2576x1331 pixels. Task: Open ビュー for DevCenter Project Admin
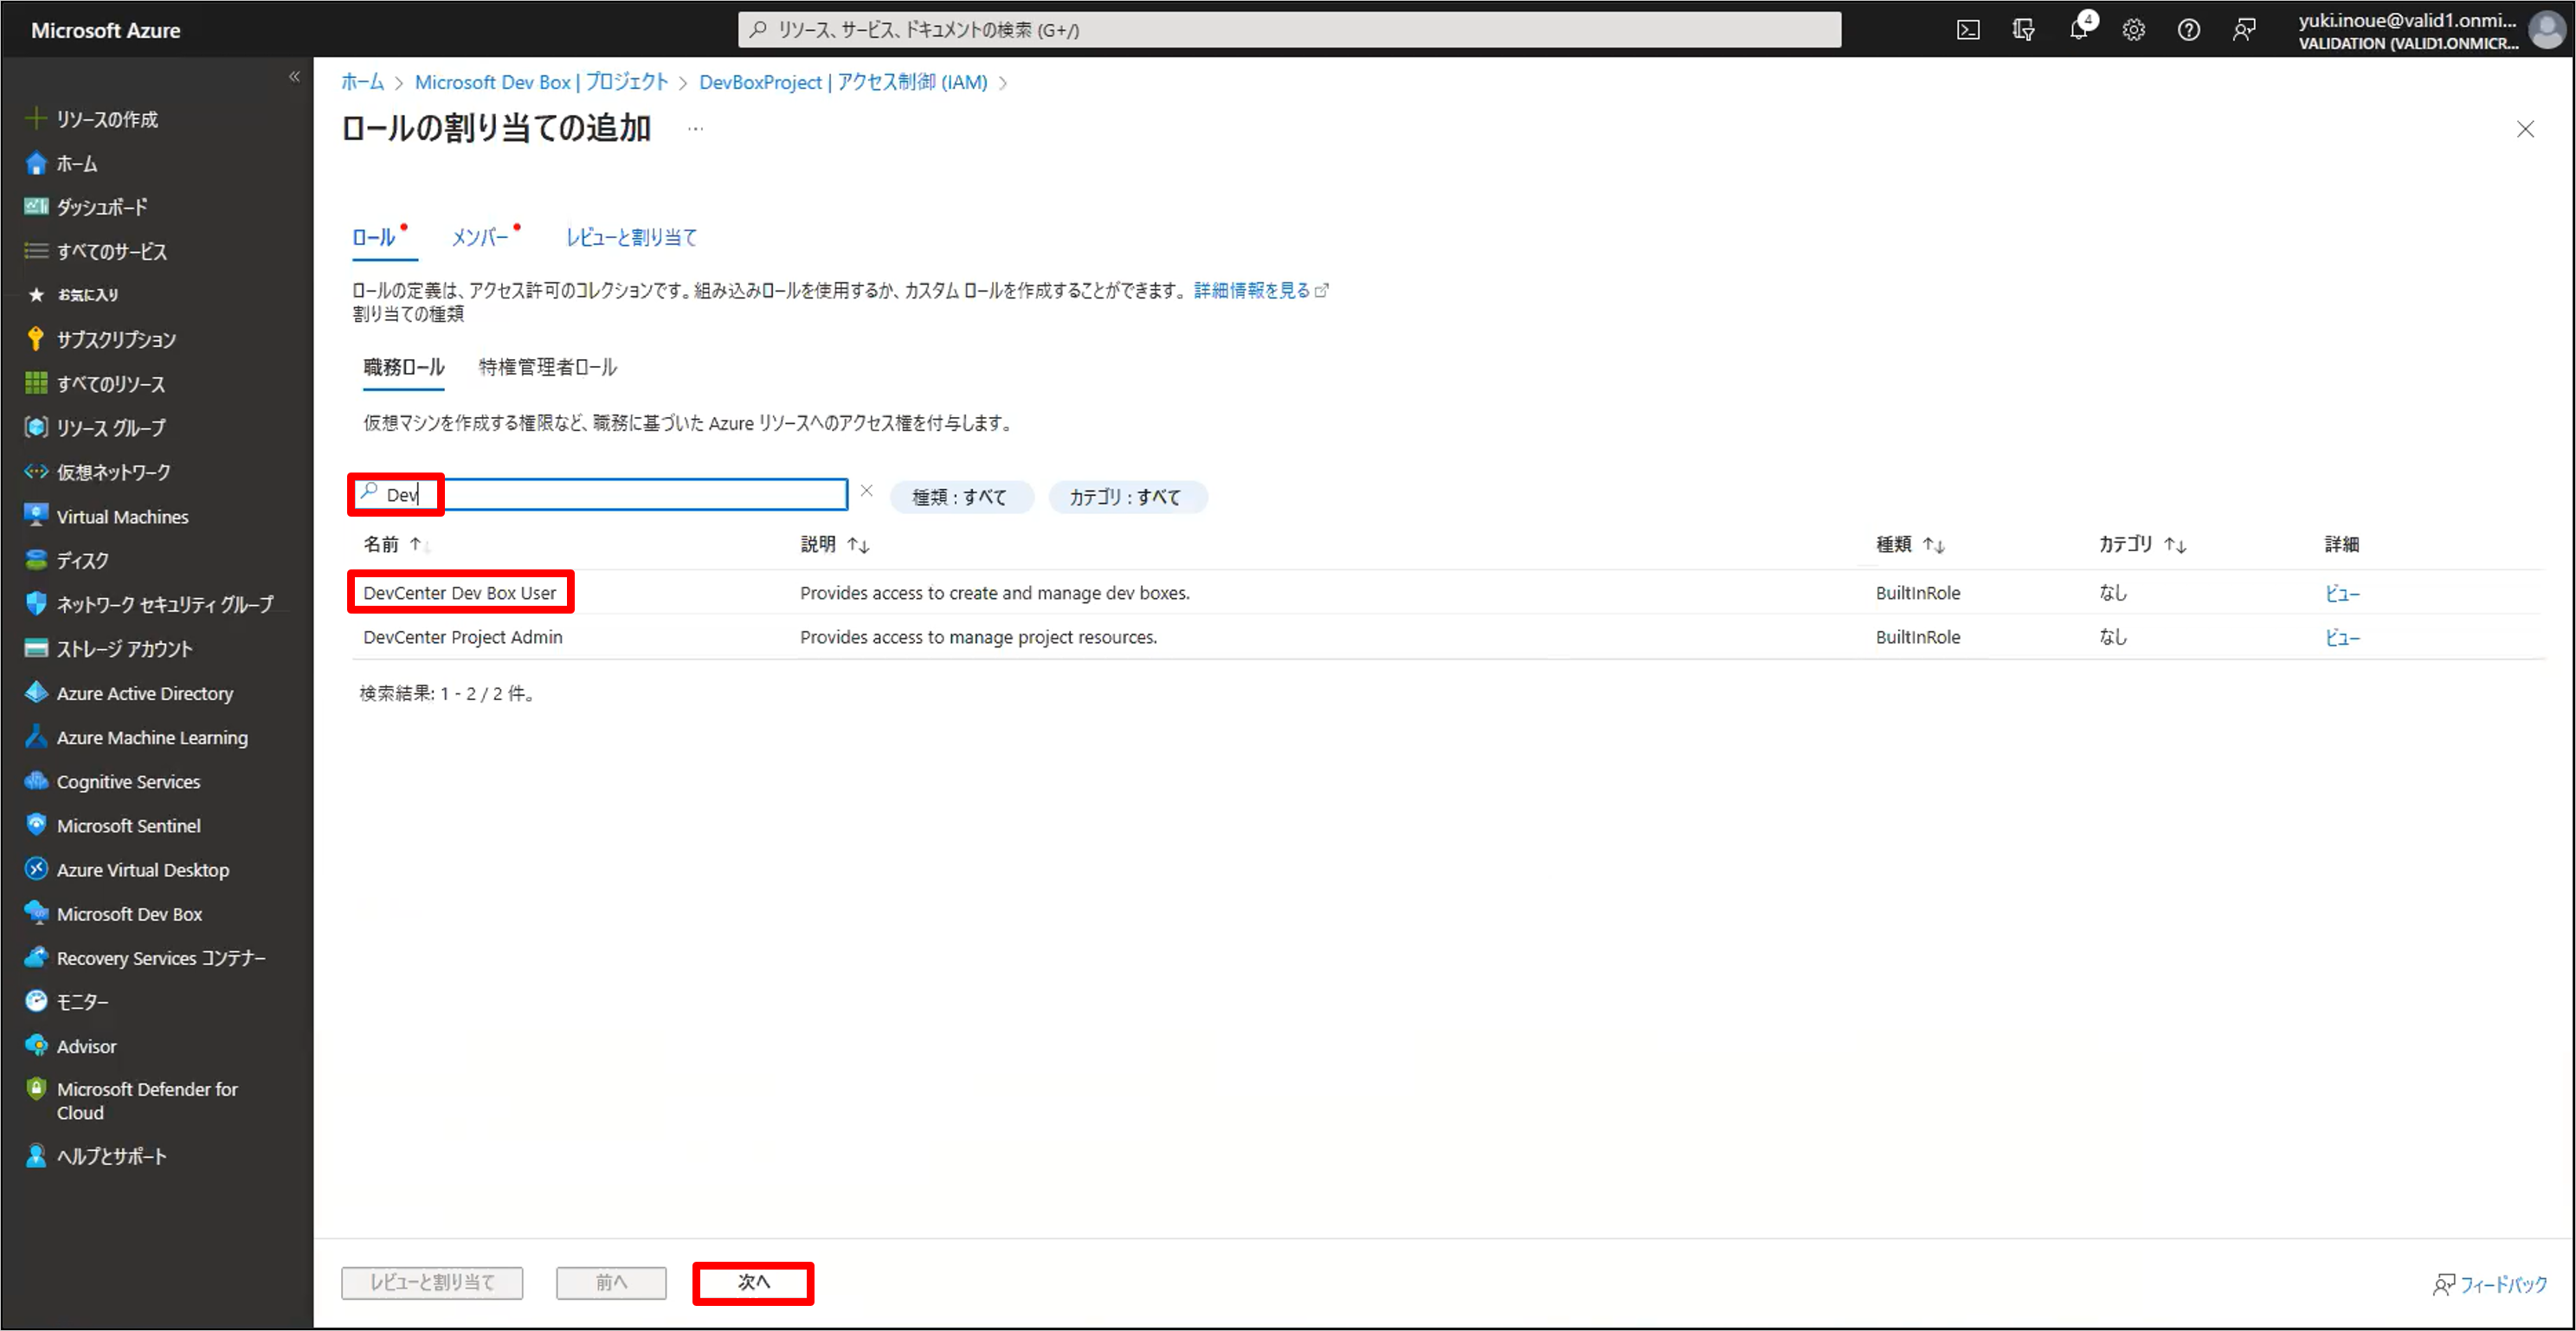pos(2342,637)
